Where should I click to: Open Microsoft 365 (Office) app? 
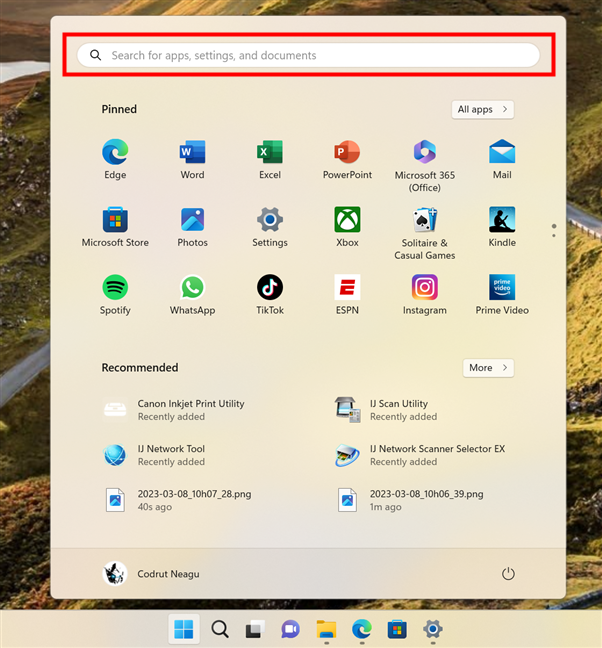pyautogui.click(x=425, y=166)
